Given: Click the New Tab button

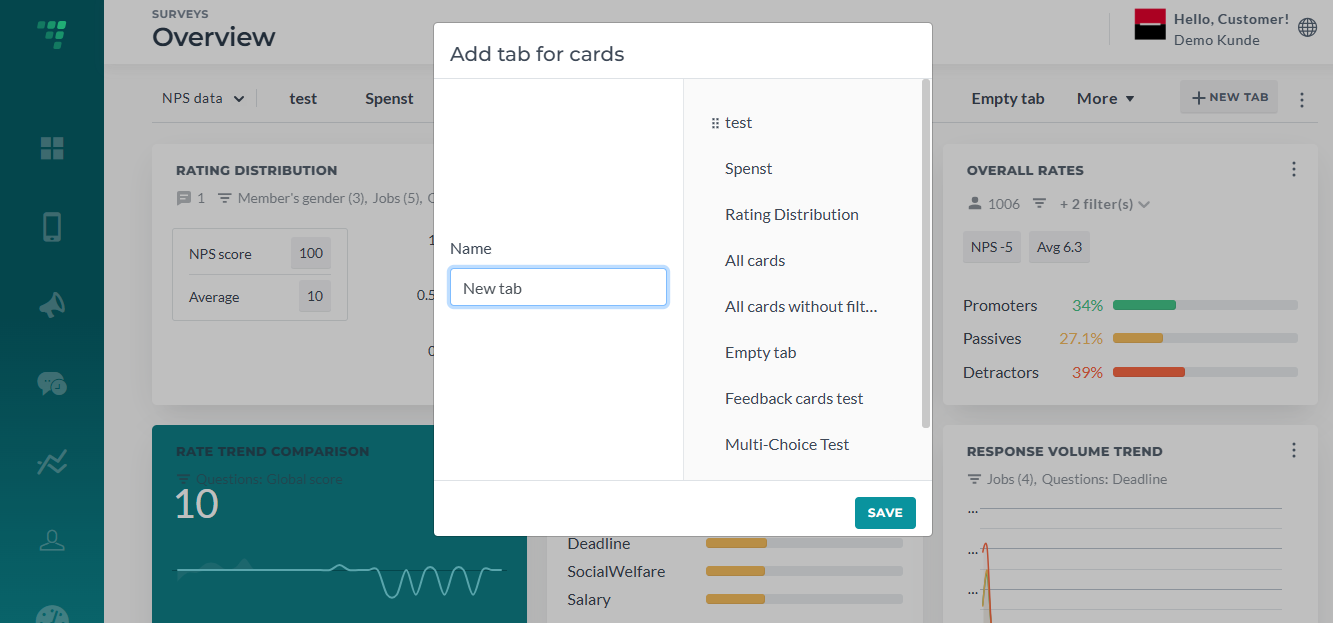Looking at the screenshot, I should (x=1229, y=97).
